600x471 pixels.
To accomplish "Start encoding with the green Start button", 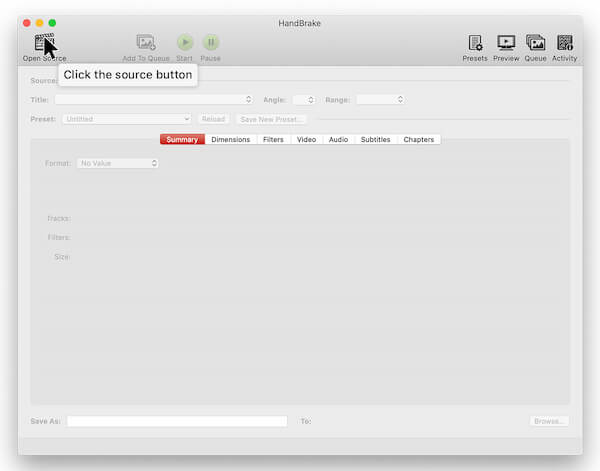I will click(185, 42).
